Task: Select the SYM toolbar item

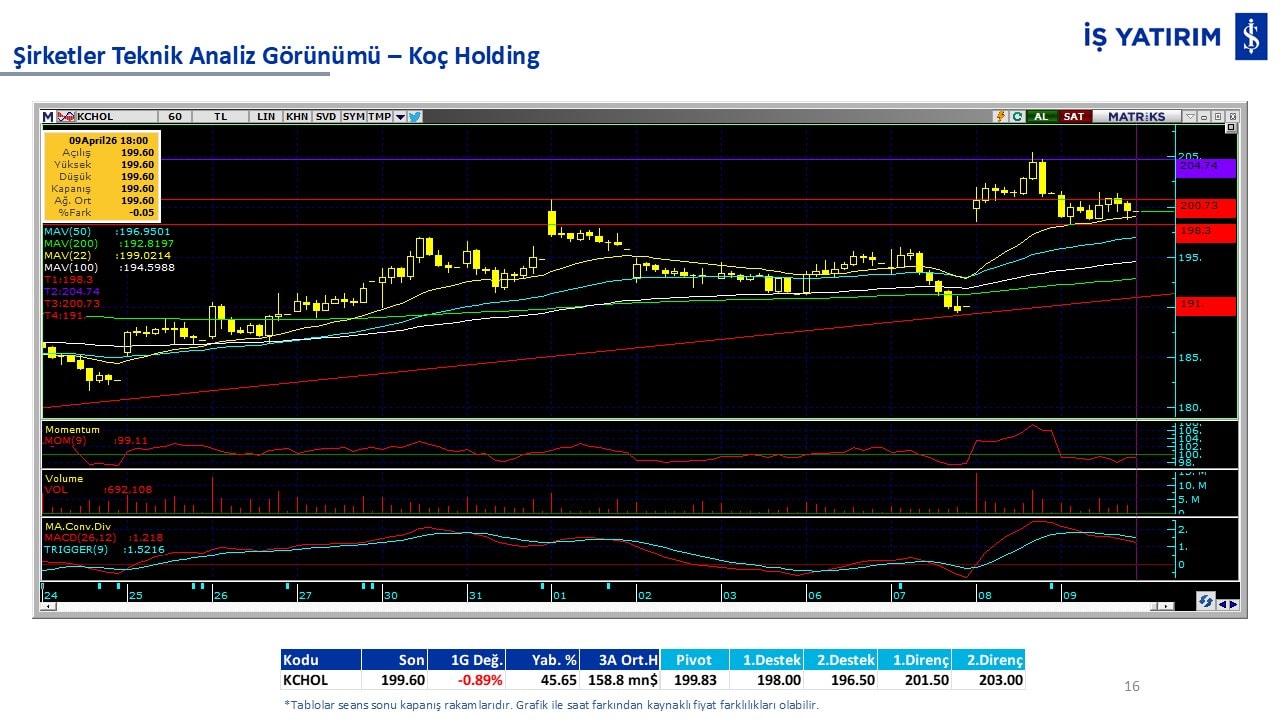Action: 353,116
